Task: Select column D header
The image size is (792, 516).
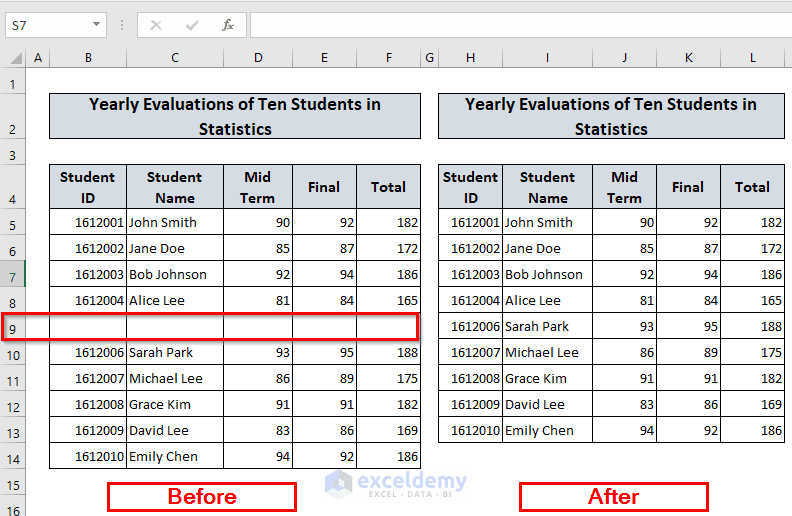Action: point(258,58)
